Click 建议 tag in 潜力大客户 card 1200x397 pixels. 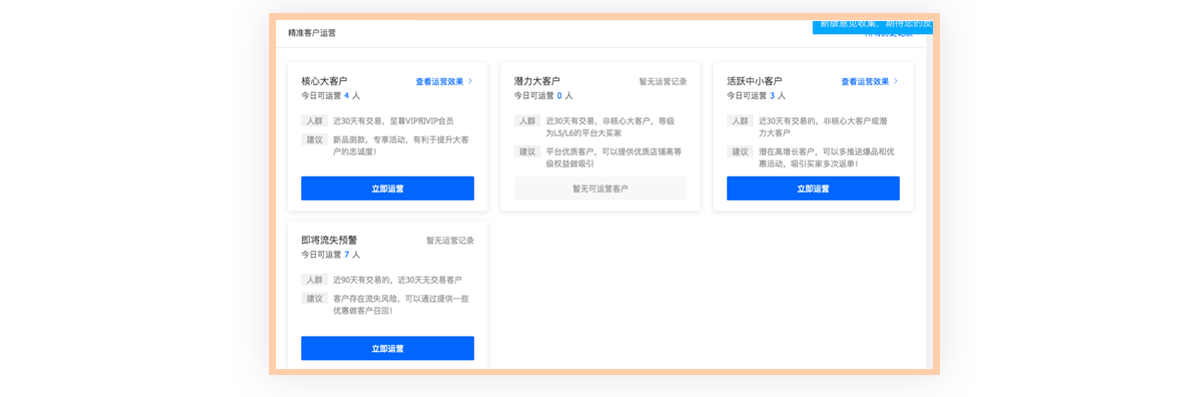click(x=528, y=152)
